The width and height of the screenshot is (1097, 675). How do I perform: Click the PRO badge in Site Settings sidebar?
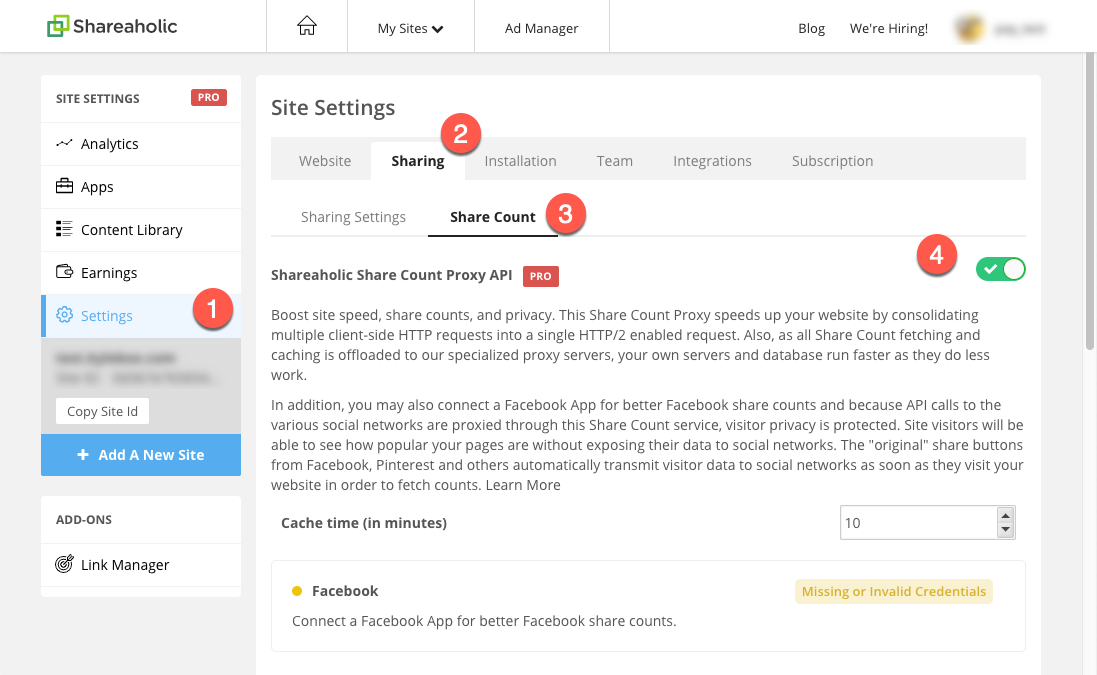click(x=208, y=97)
